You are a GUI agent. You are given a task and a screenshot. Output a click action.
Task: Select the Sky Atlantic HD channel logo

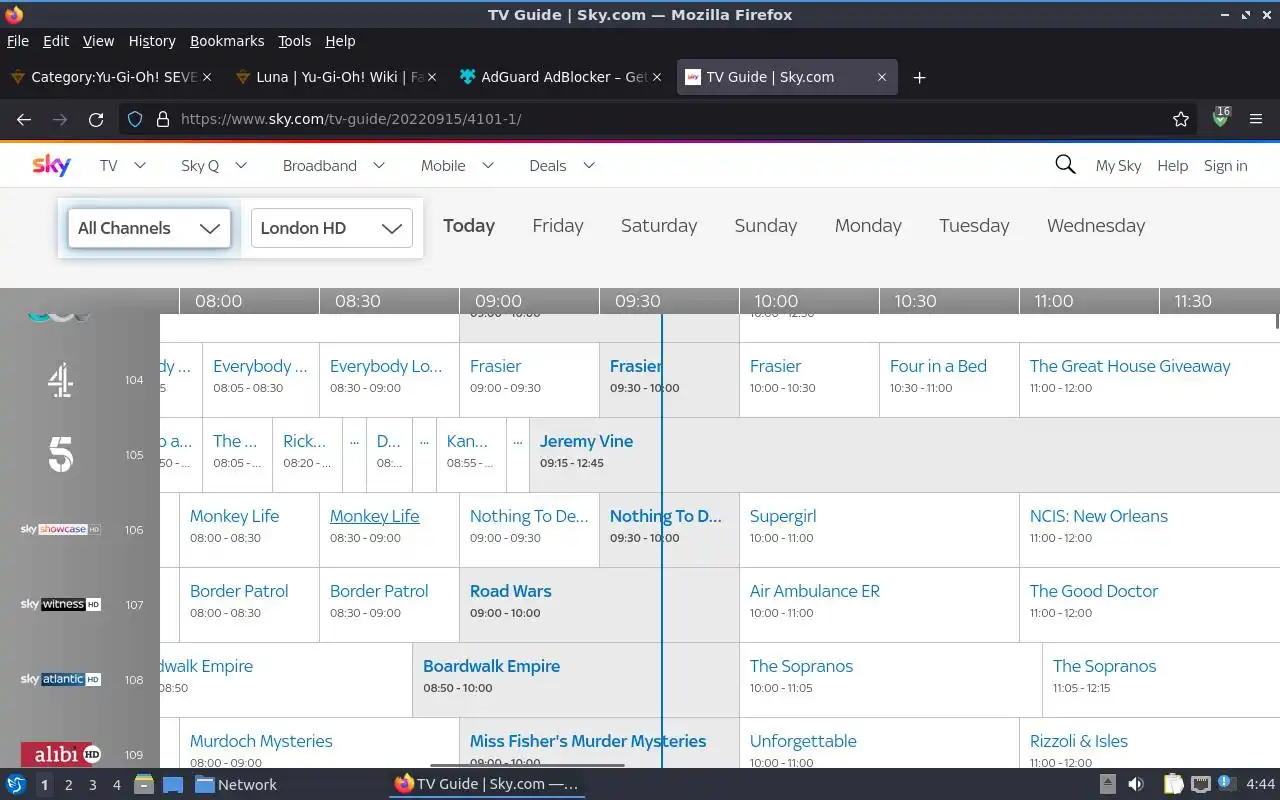60,680
